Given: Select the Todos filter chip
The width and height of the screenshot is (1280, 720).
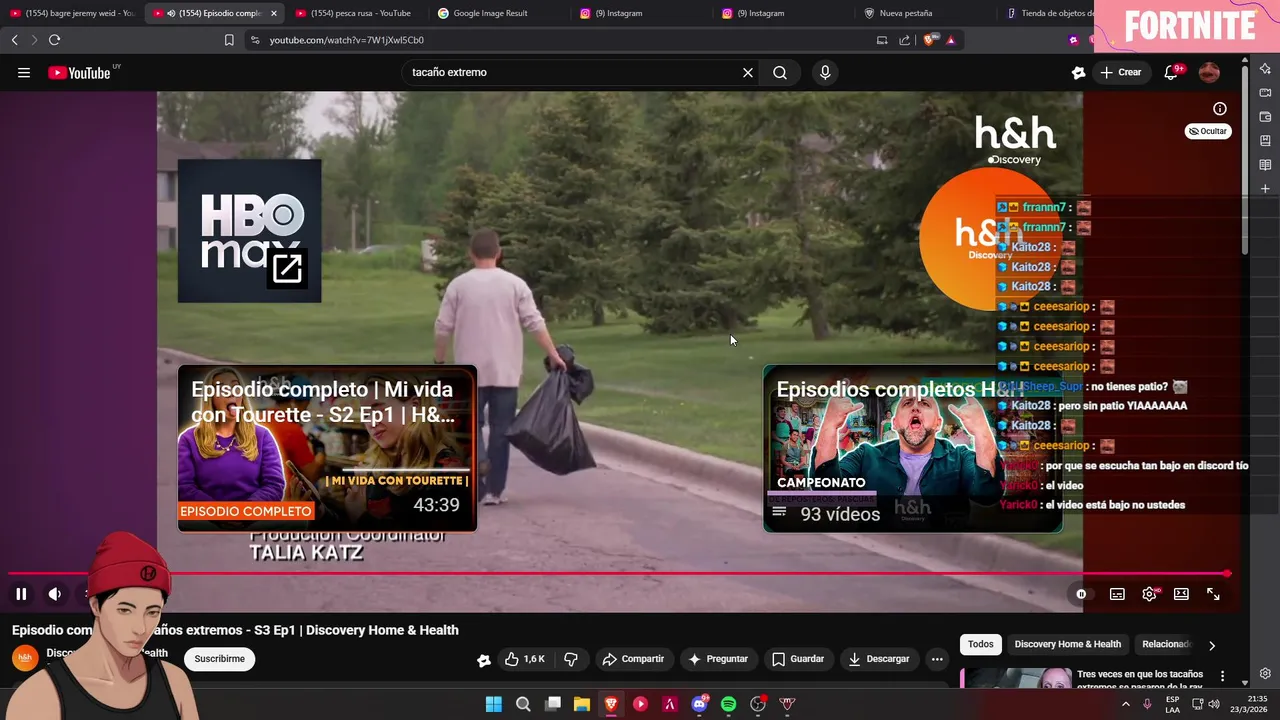Looking at the screenshot, I should [981, 644].
